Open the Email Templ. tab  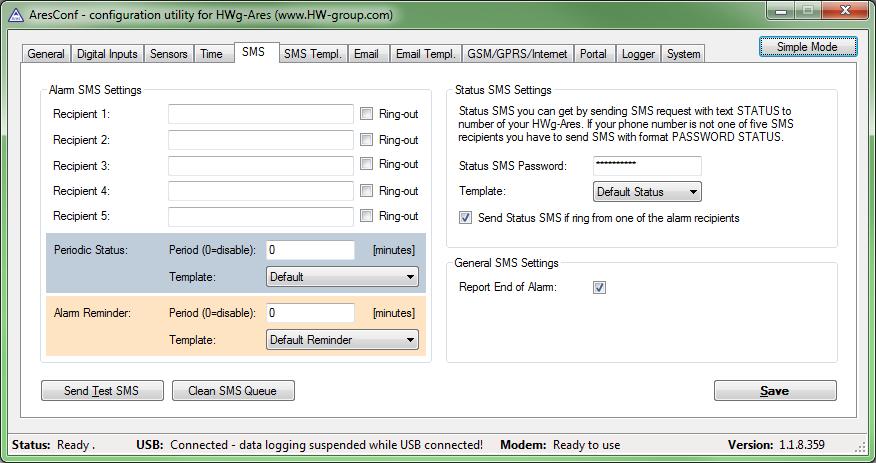[x=426, y=54]
